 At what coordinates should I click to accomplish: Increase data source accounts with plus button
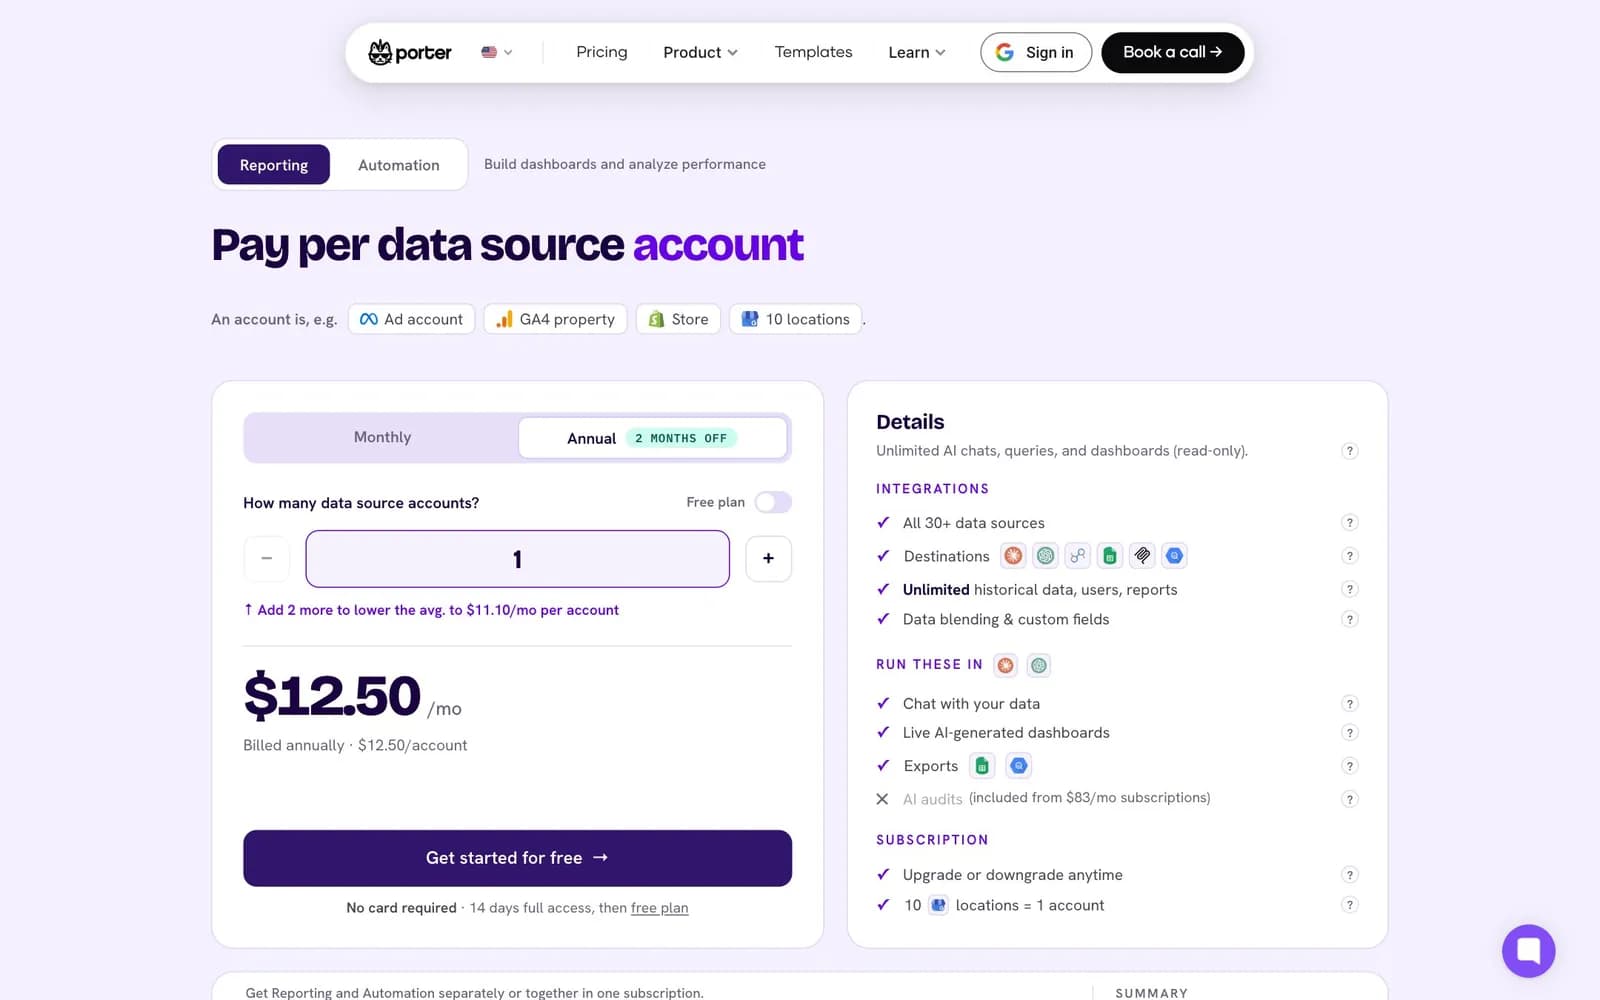pyautogui.click(x=768, y=558)
